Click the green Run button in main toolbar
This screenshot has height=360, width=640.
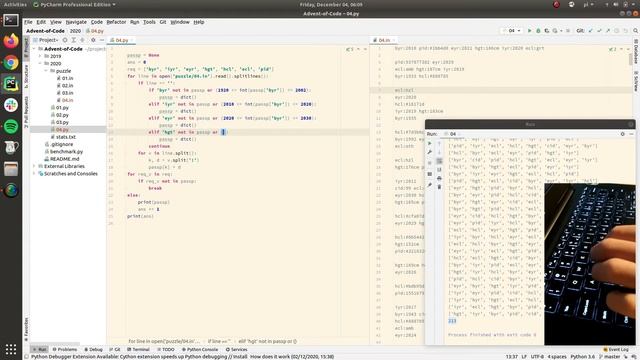tap(529, 31)
